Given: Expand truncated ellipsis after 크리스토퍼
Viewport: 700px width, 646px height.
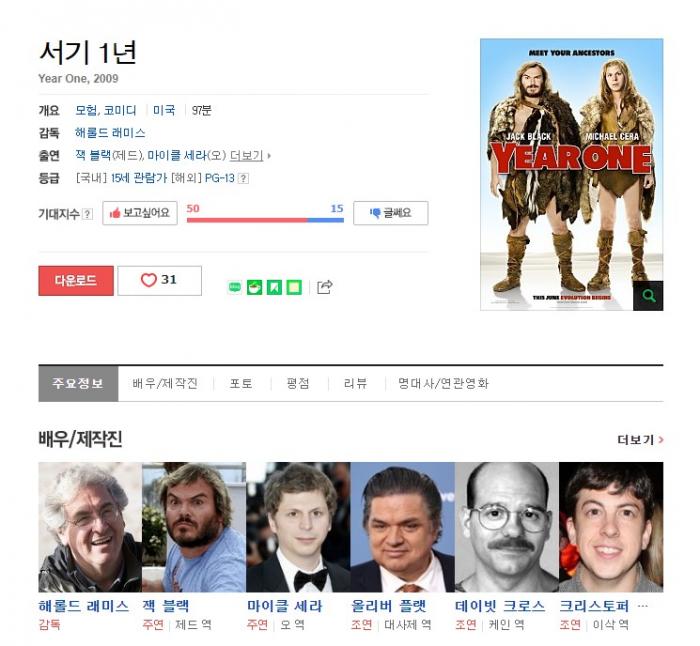Looking at the screenshot, I should (x=642, y=606).
